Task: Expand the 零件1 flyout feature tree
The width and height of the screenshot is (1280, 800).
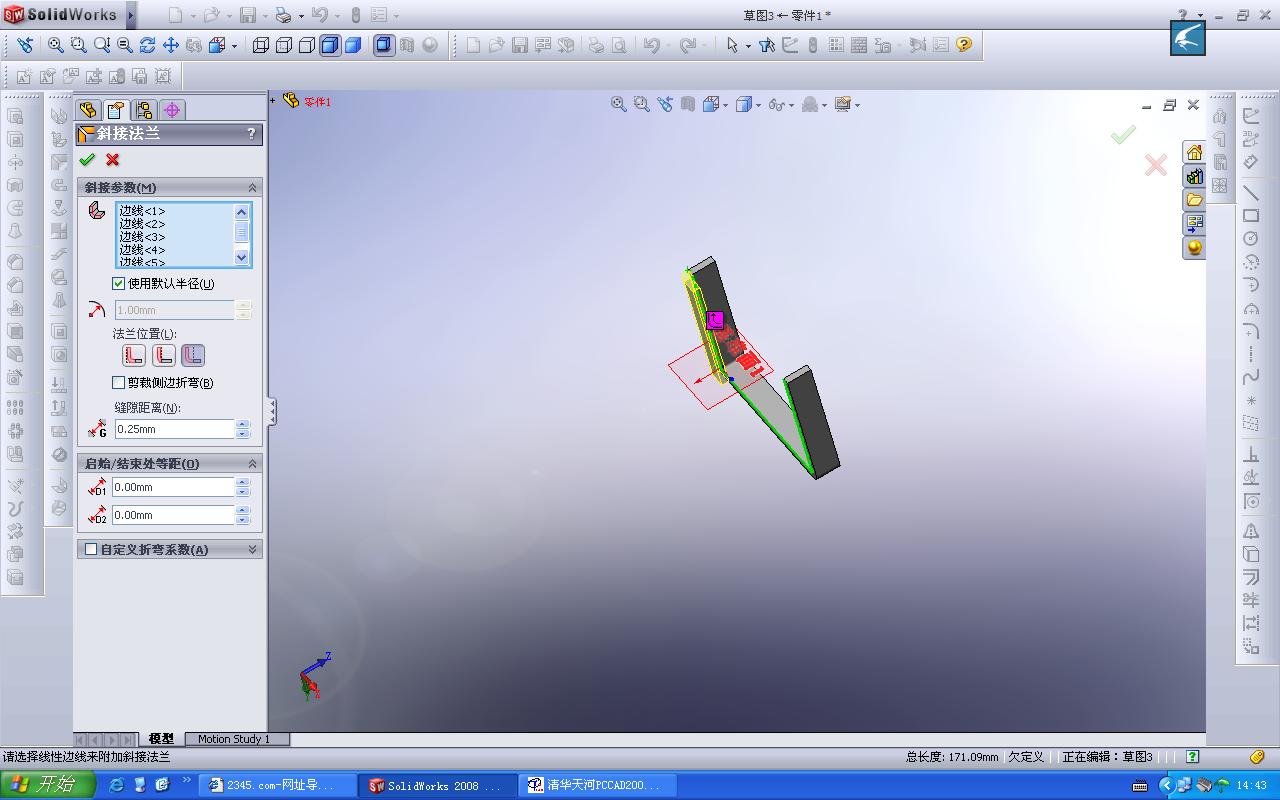Action: click(x=273, y=100)
